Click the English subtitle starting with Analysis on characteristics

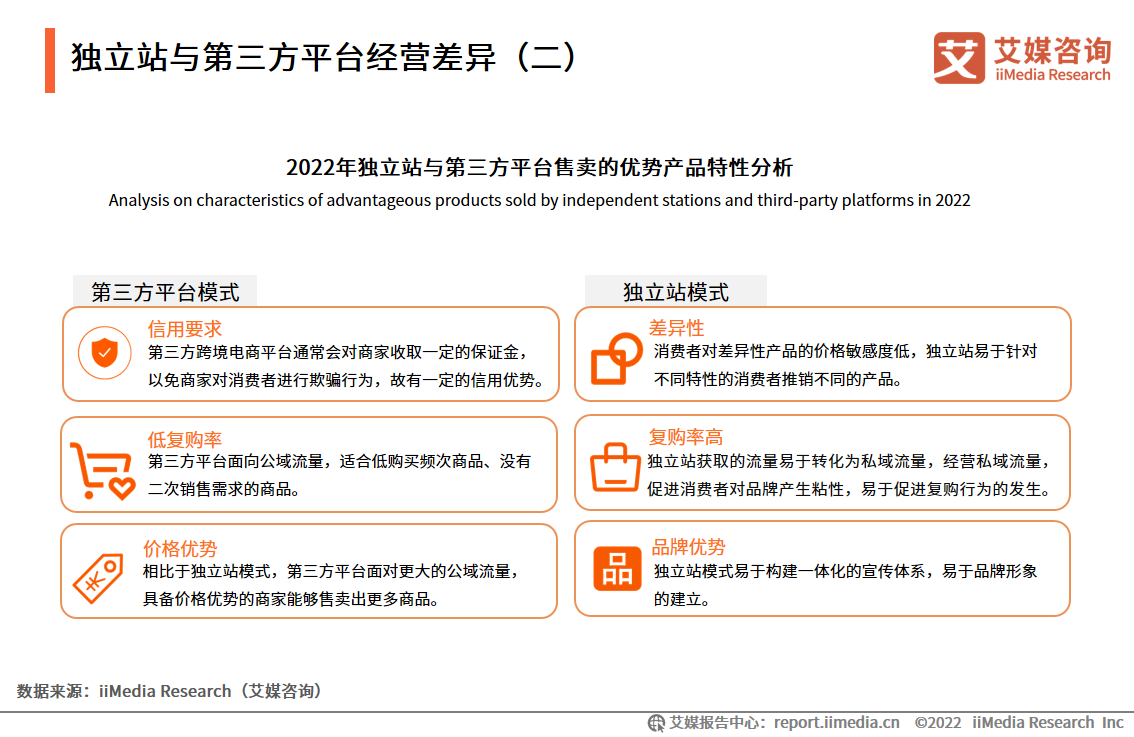pos(540,200)
